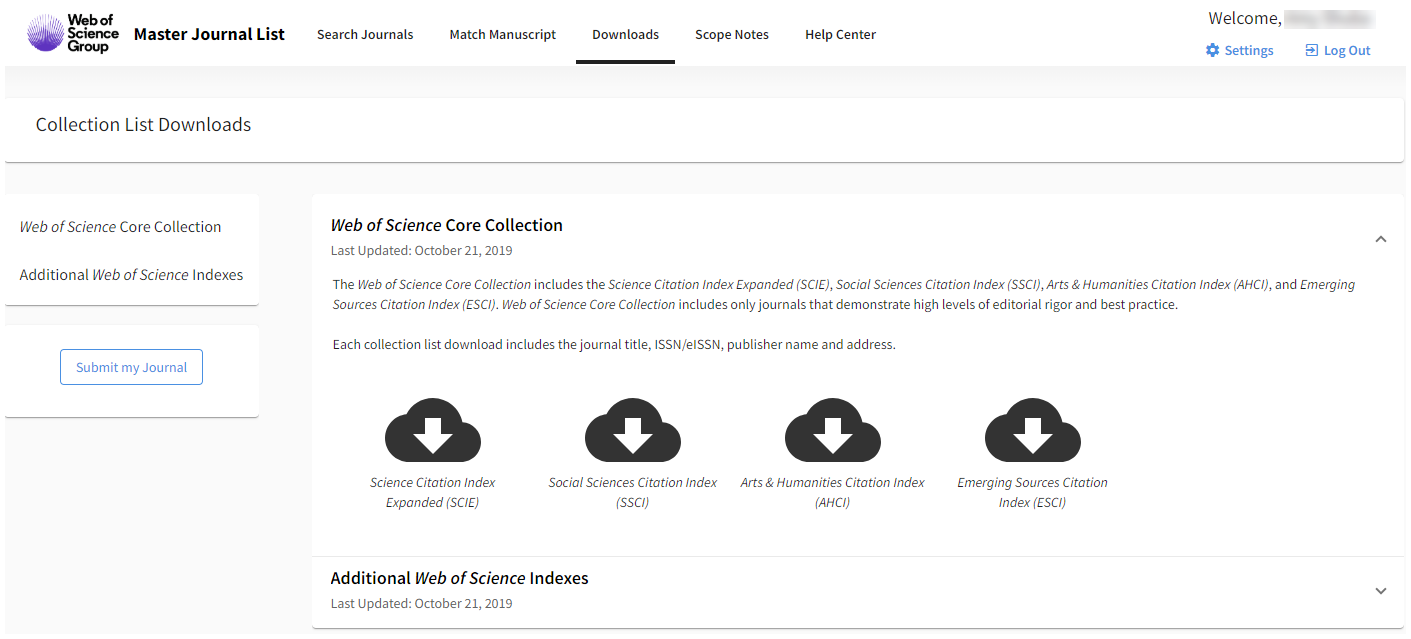Click the Emerging Sources Citation Index (ESCI) caption

coord(1032,492)
